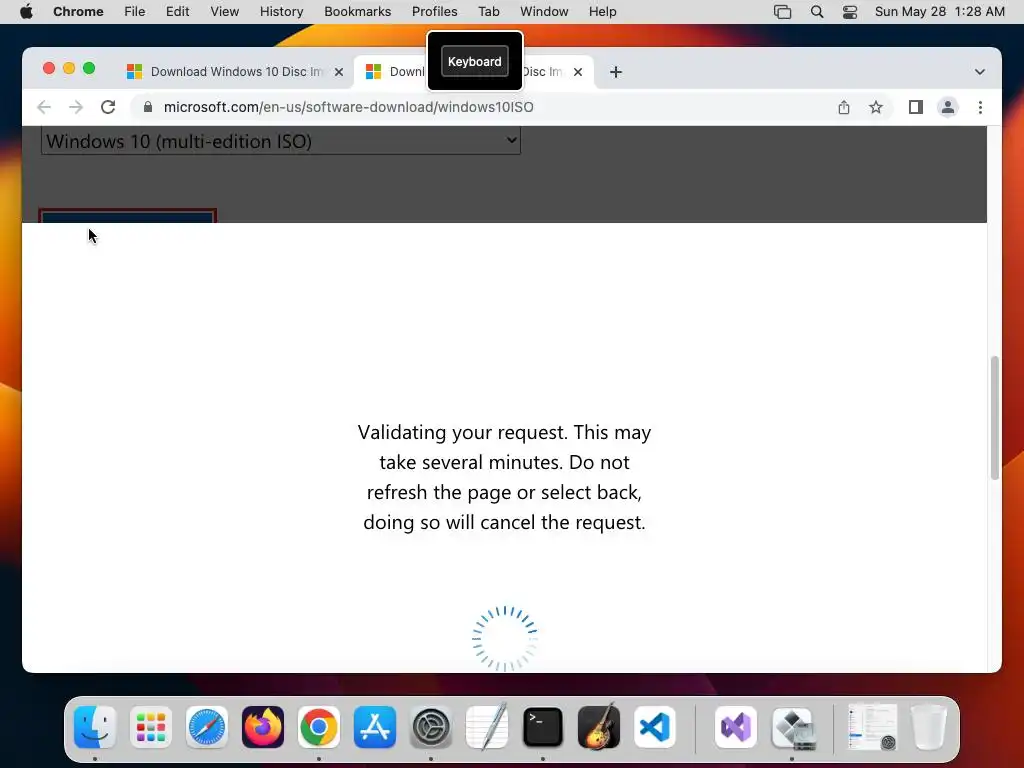Open Terminal from the Dock

[543, 727]
